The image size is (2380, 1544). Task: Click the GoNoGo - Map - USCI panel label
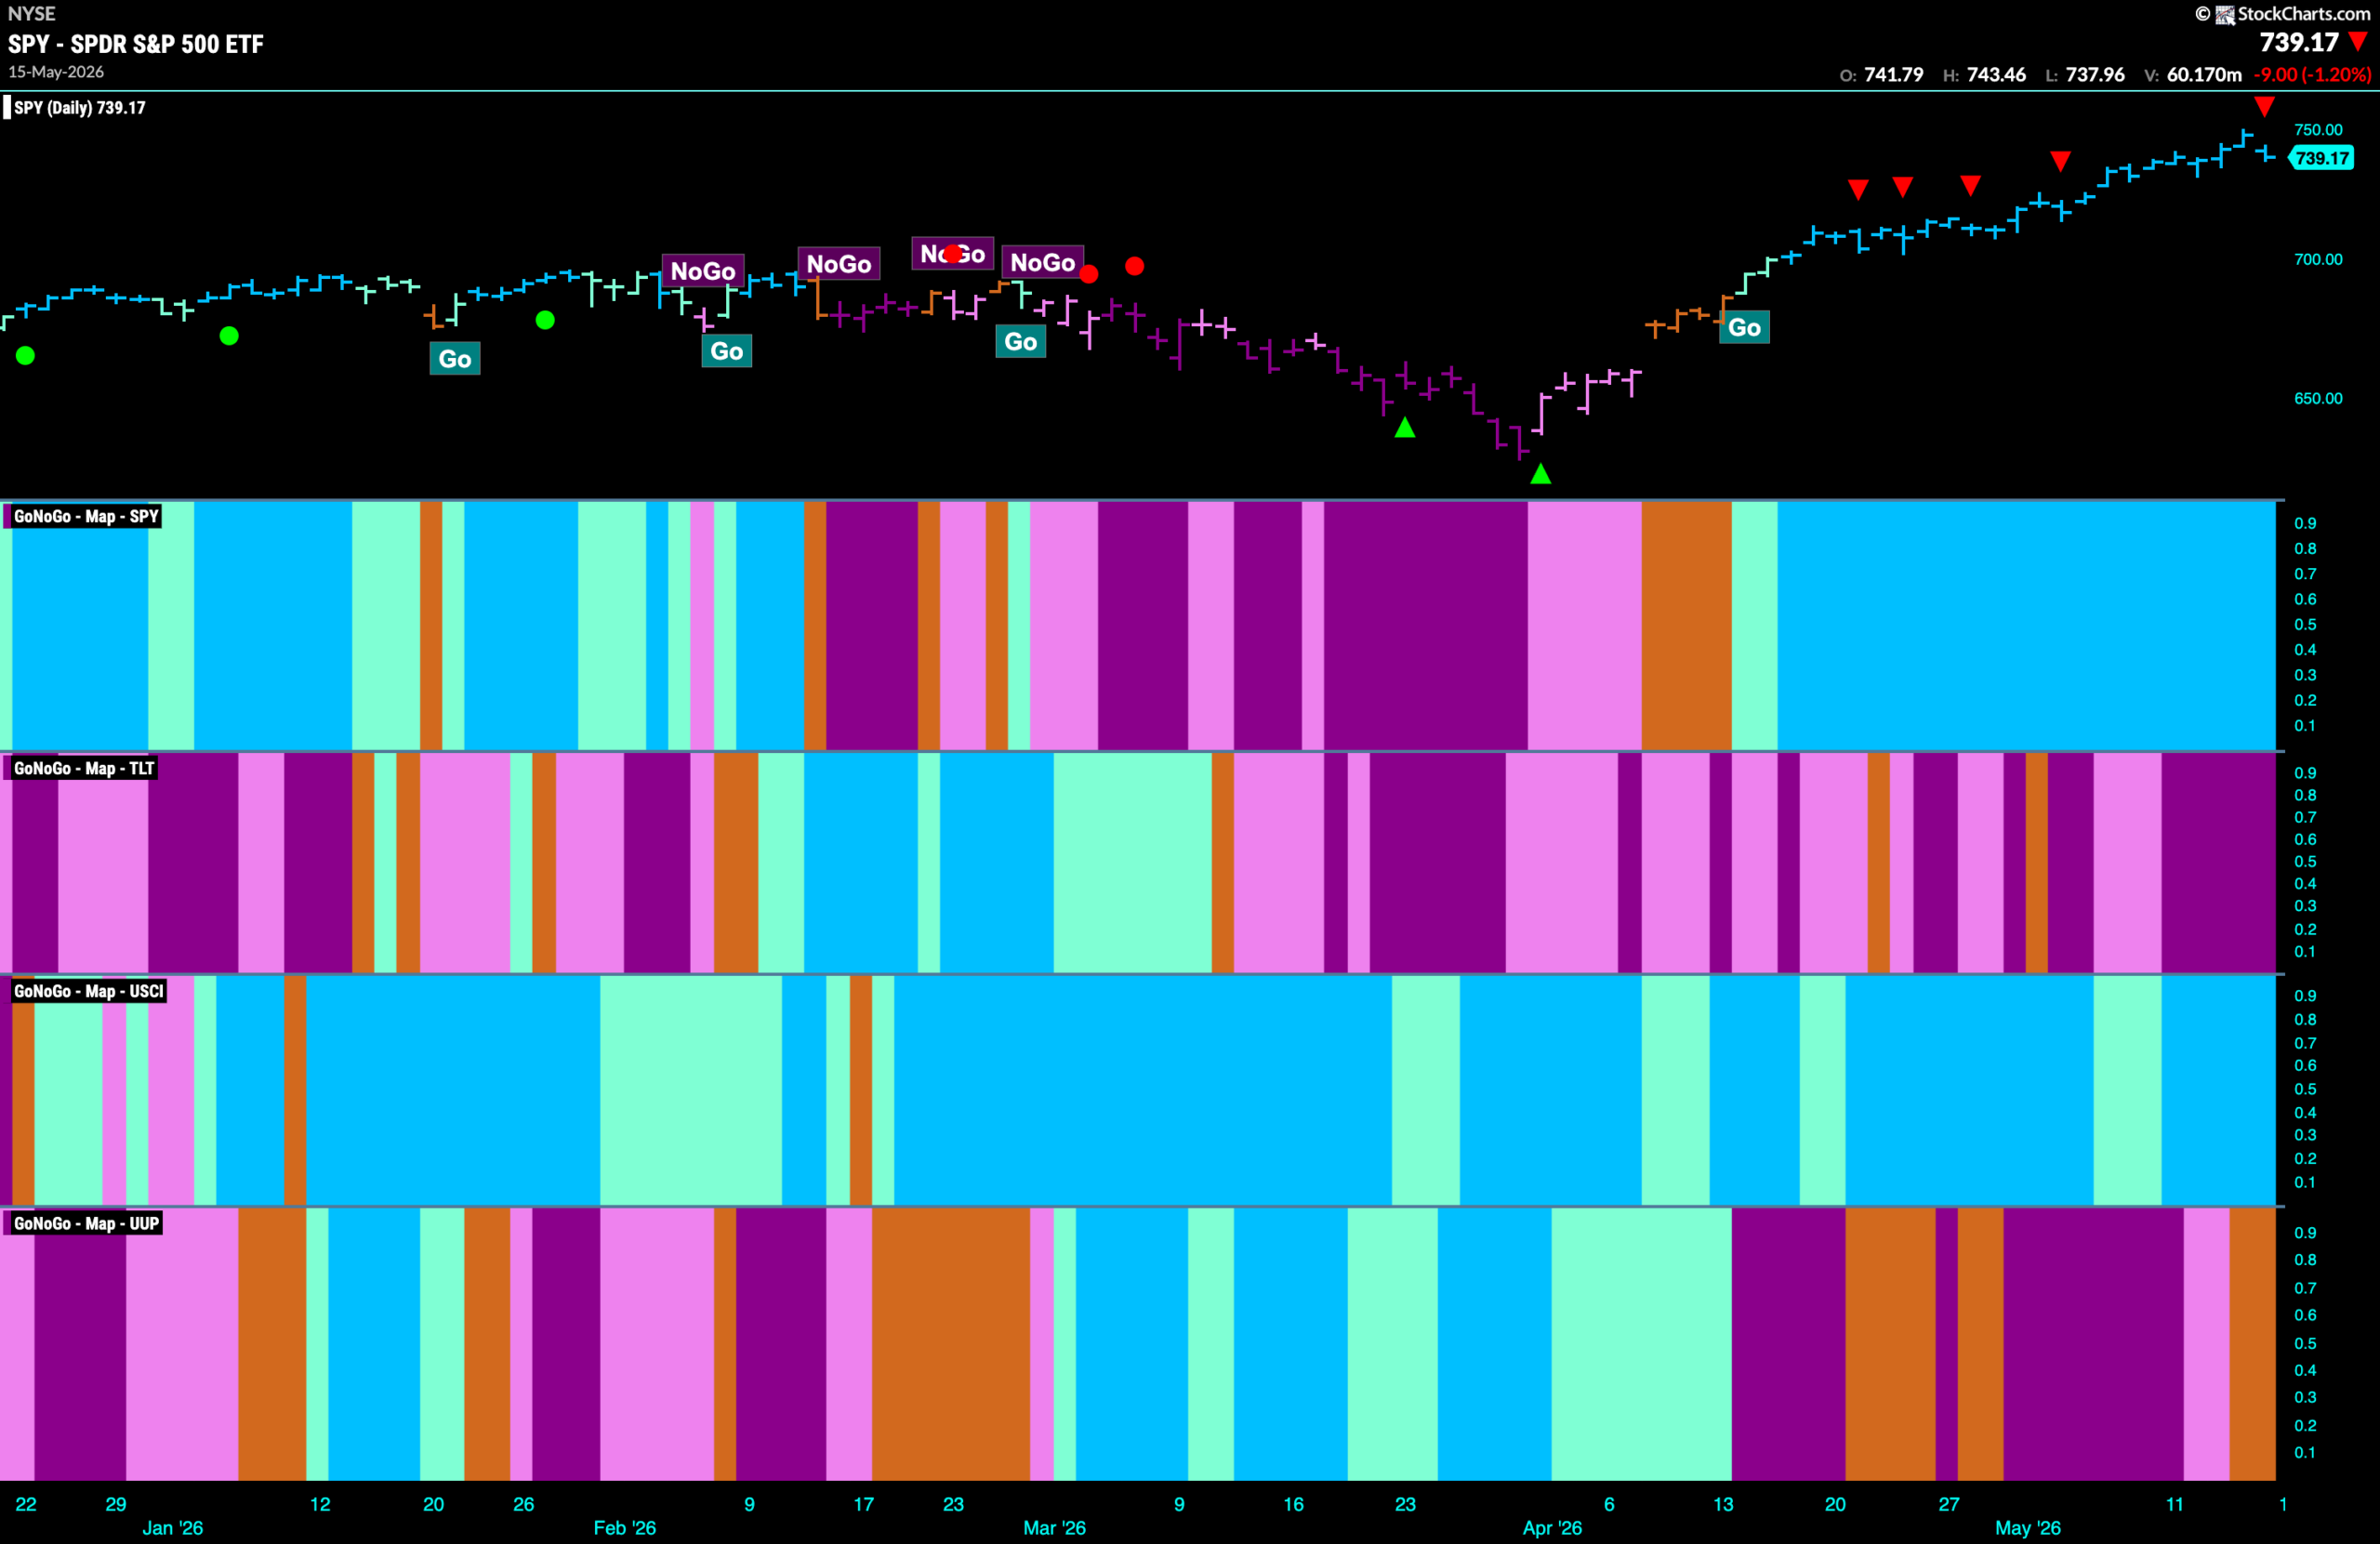pyautogui.click(x=88, y=991)
